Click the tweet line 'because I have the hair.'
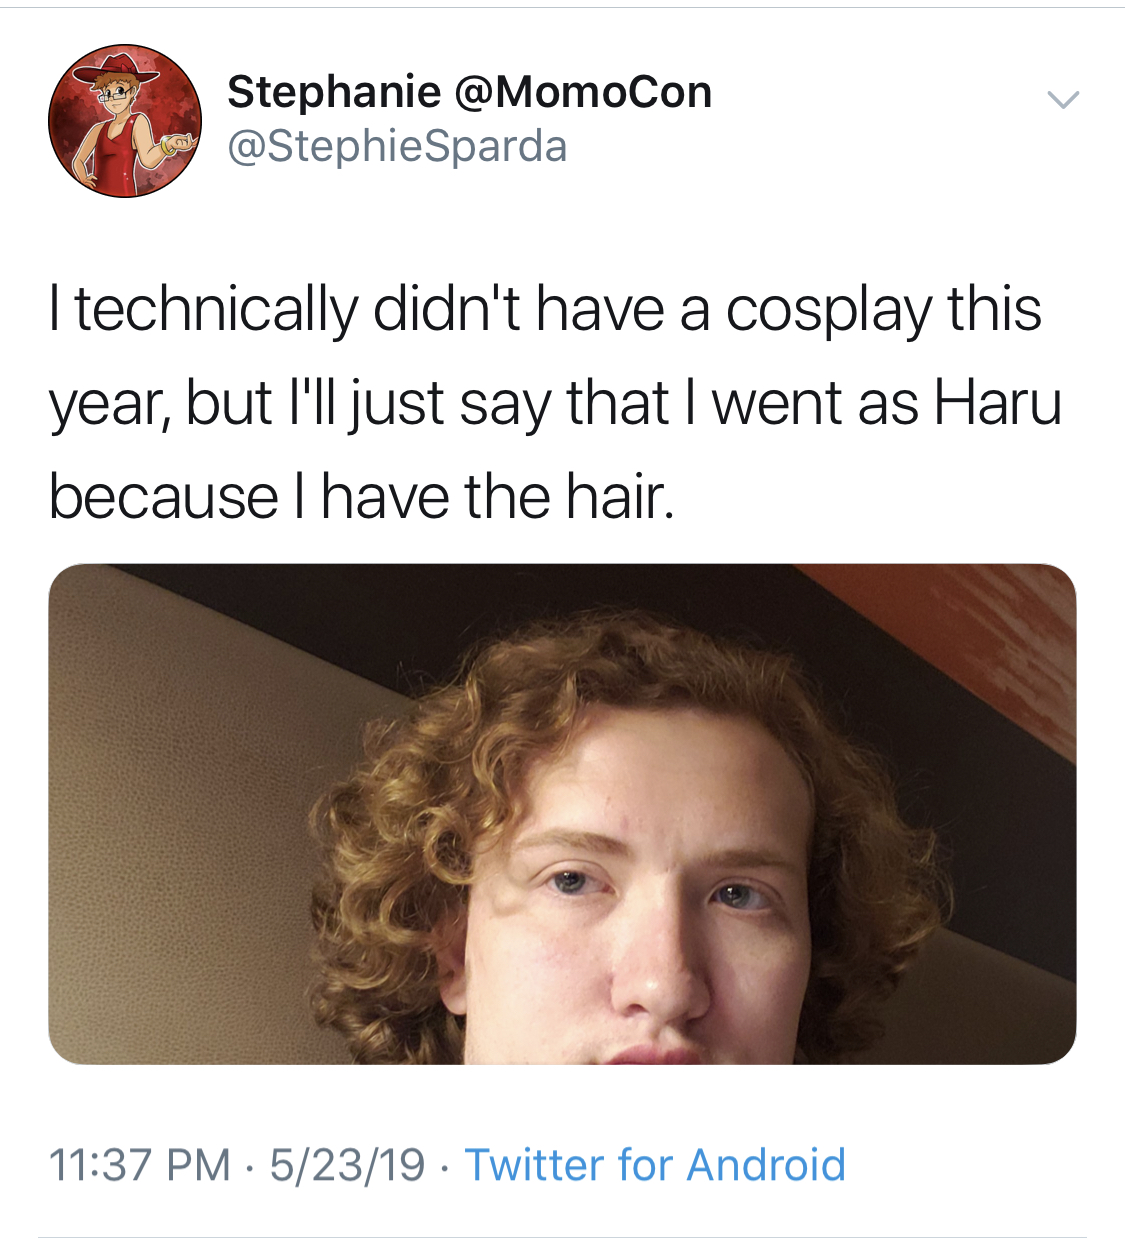1125x1239 pixels. pyautogui.click(x=362, y=496)
